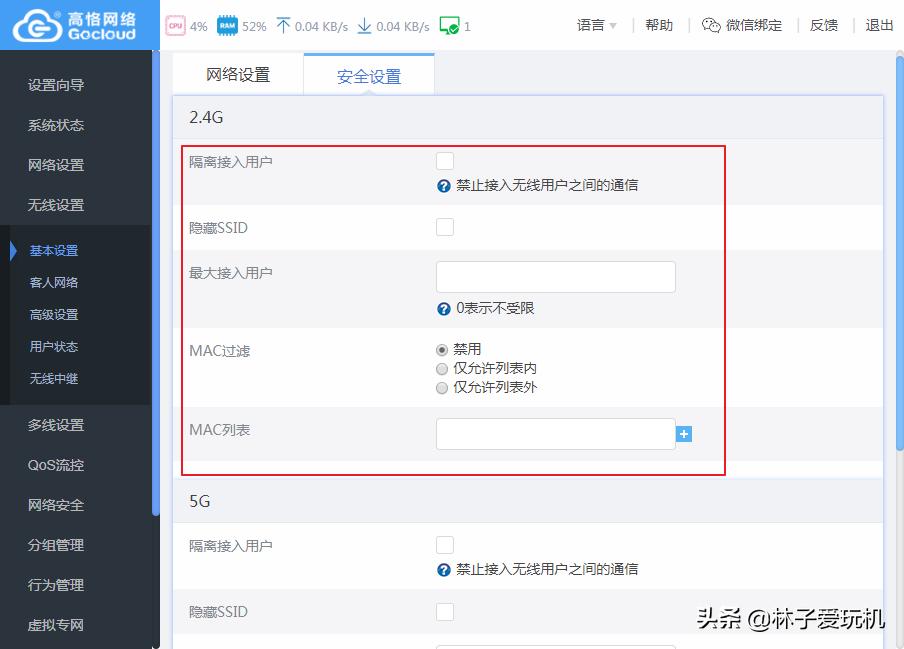Add a MAC list entry with plus button
The height and width of the screenshot is (649, 904).
coord(684,434)
